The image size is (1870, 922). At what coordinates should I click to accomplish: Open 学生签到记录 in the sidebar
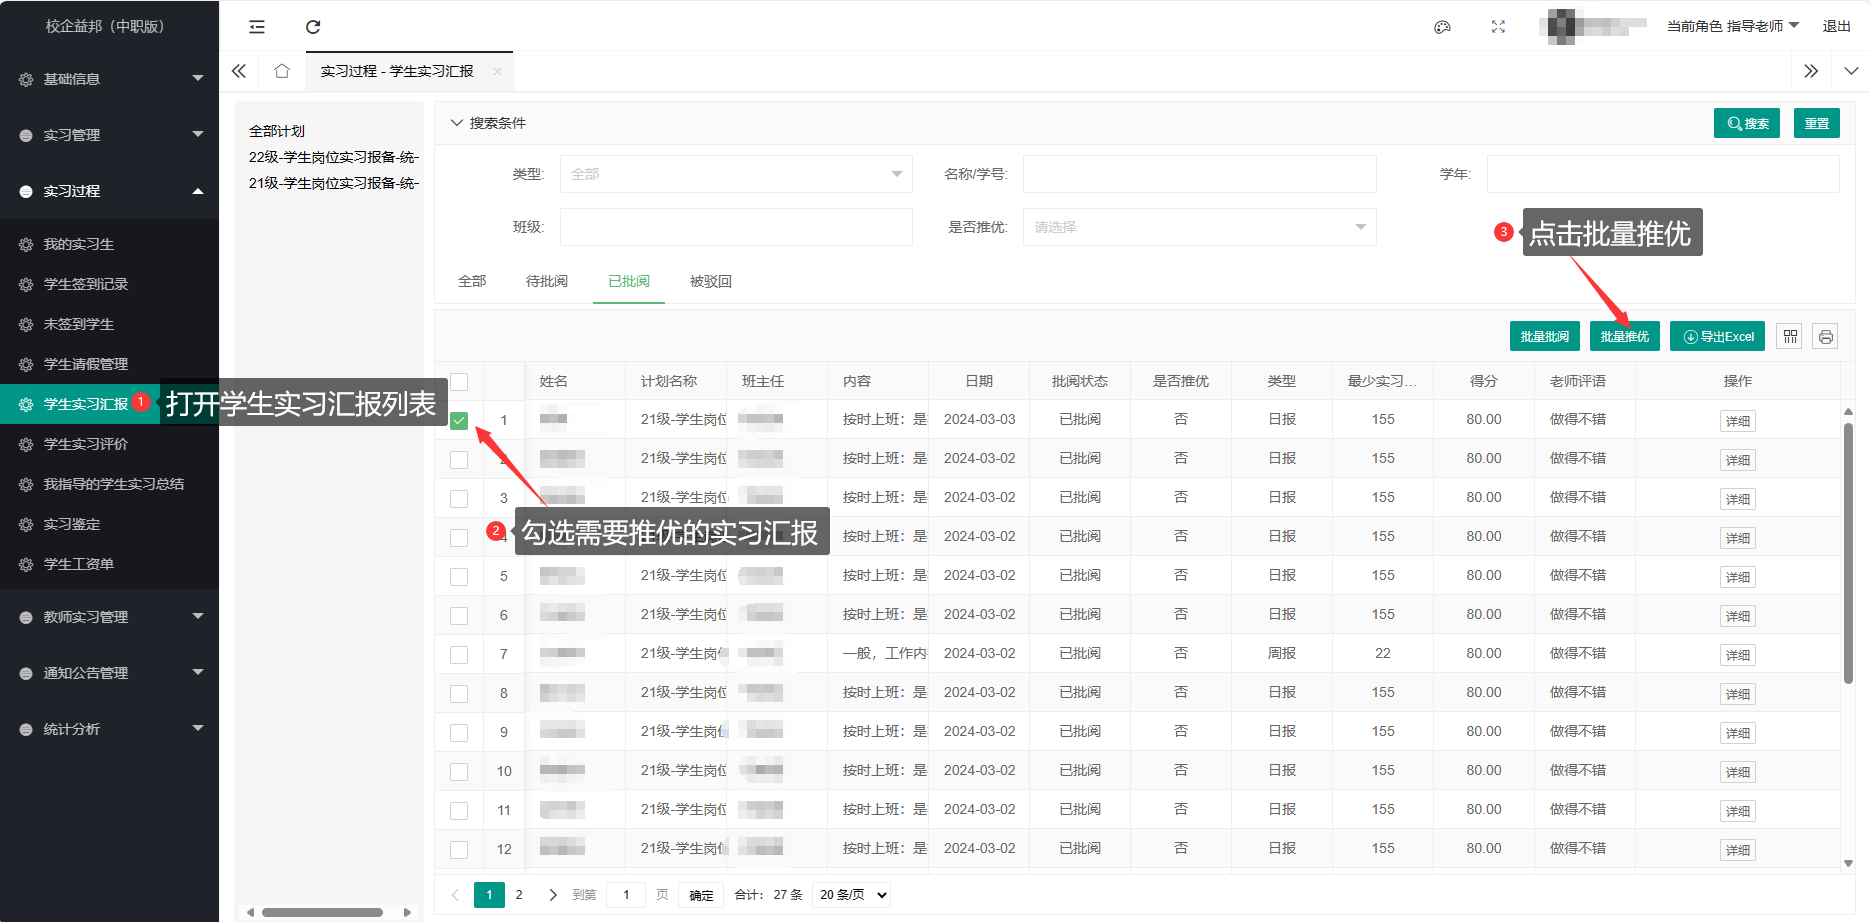pos(86,284)
